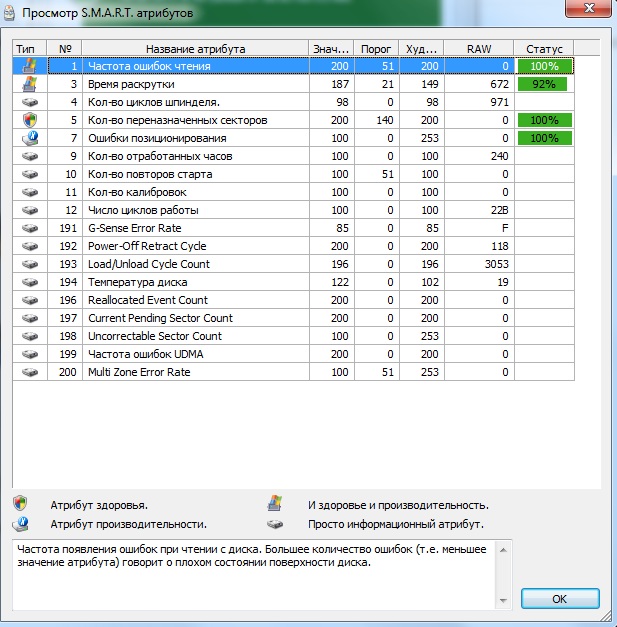Click the legend shield icon for Атрибут здоровья

pos(20,503)
